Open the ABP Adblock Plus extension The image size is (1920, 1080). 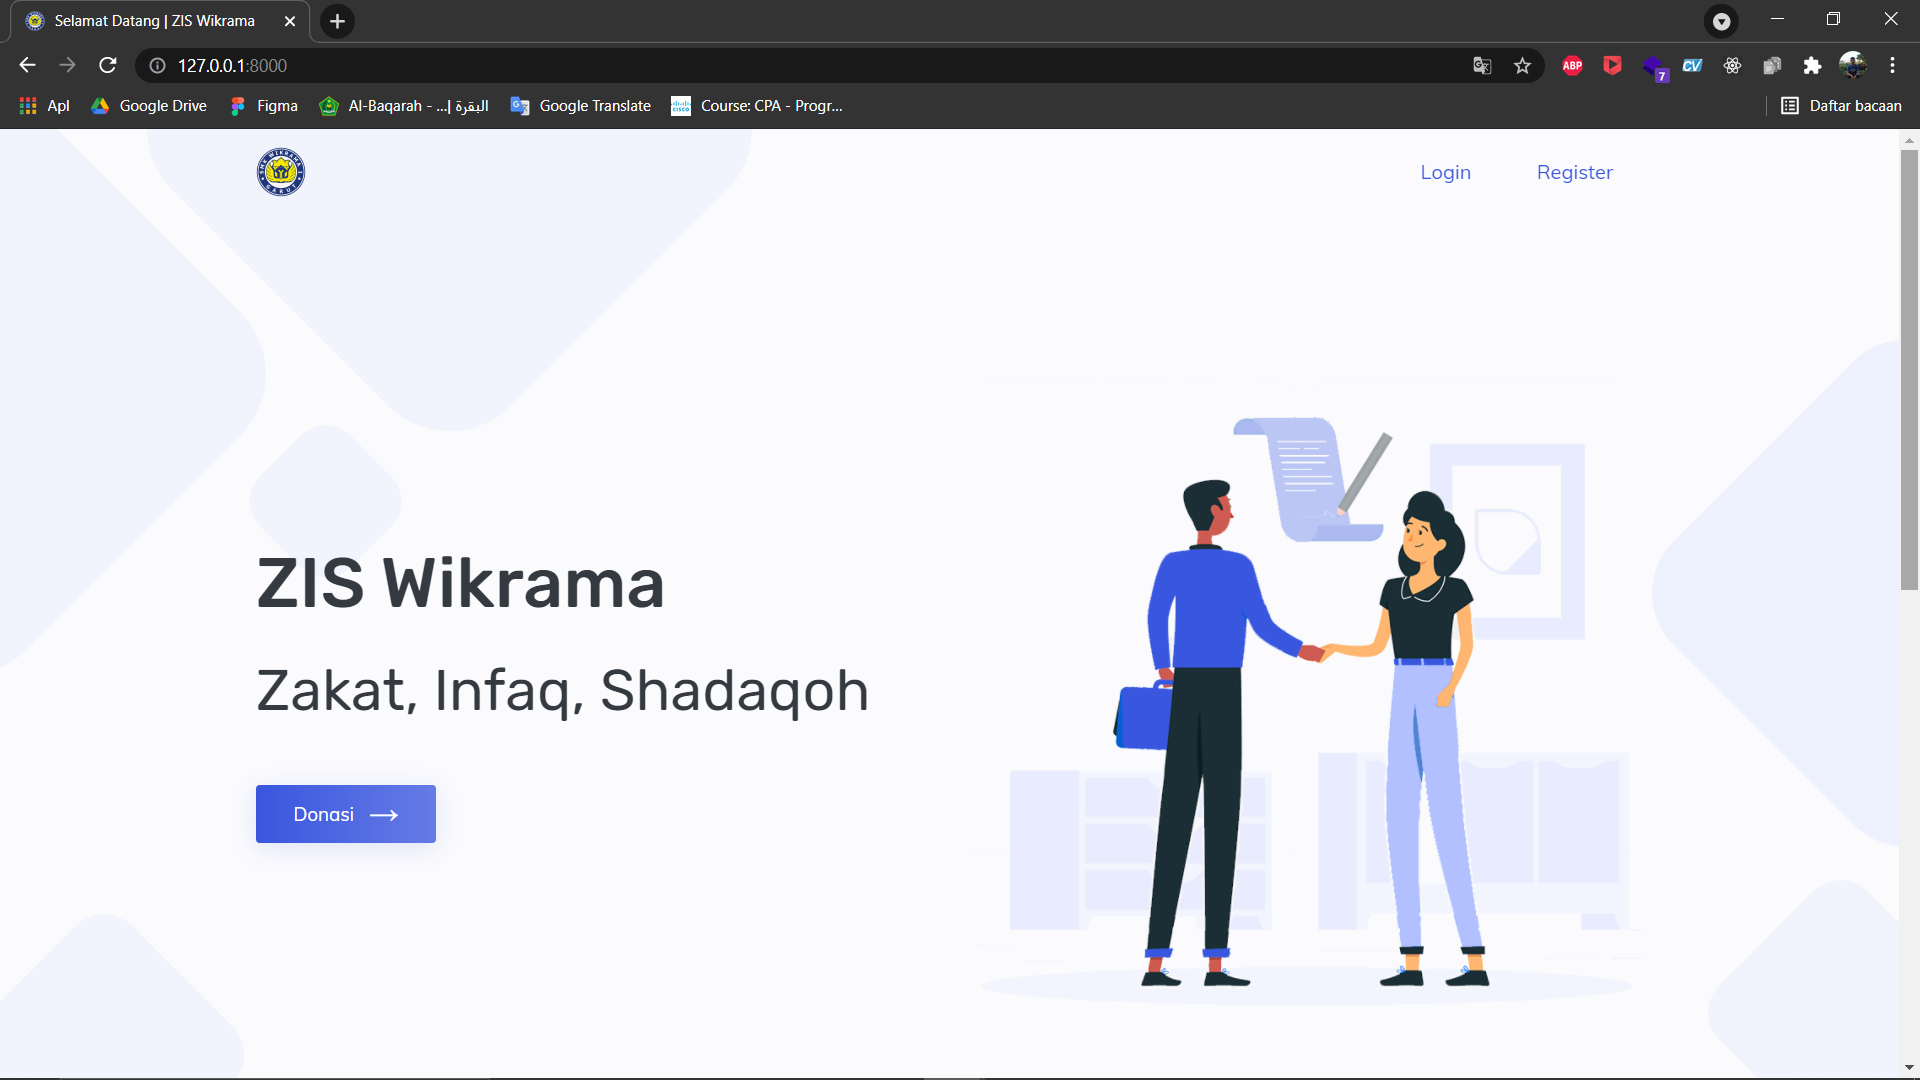(x=1572, y=66)
